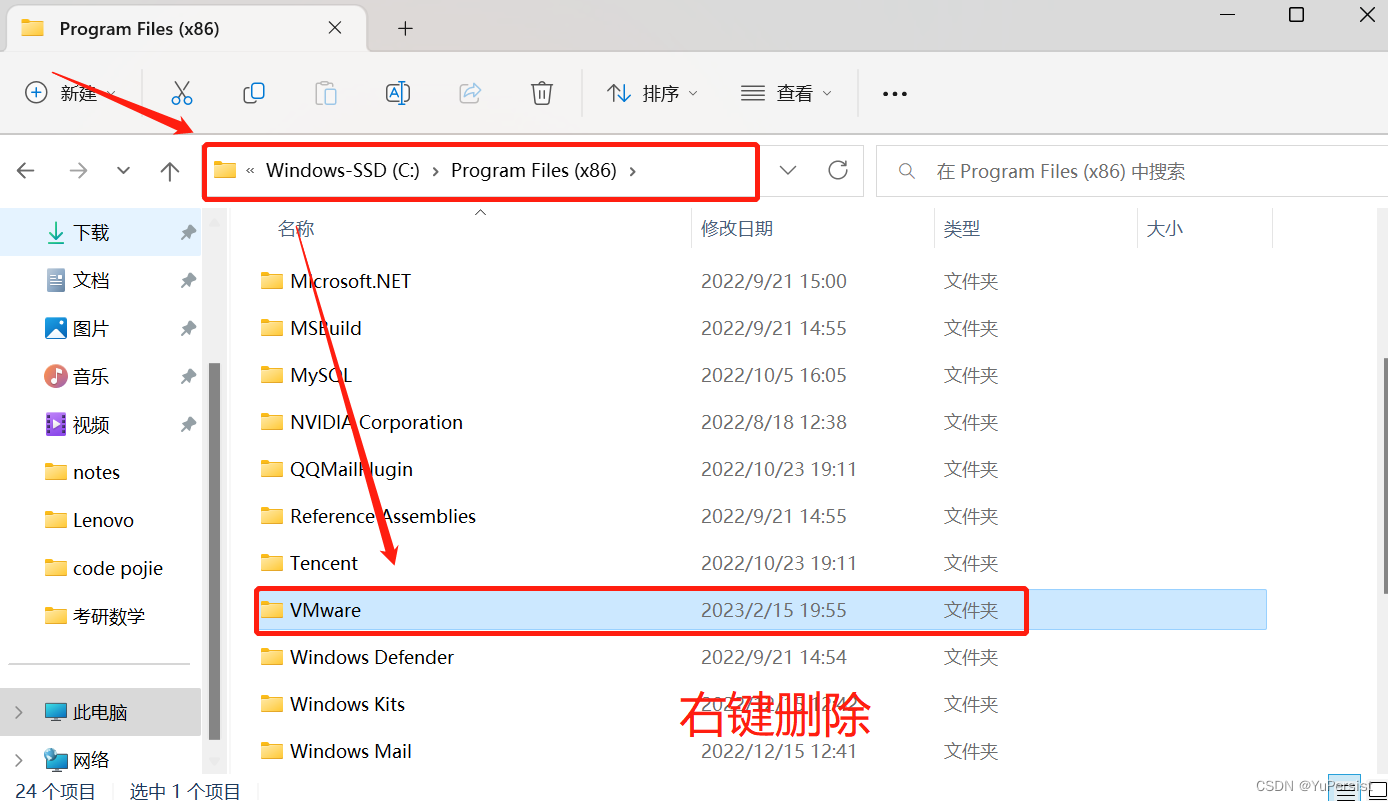The width and height of the screenshot is (1388, 801).
Task: Open the 新建 new item dropdown
Action: pyautogui.click(x=70, y=93)
